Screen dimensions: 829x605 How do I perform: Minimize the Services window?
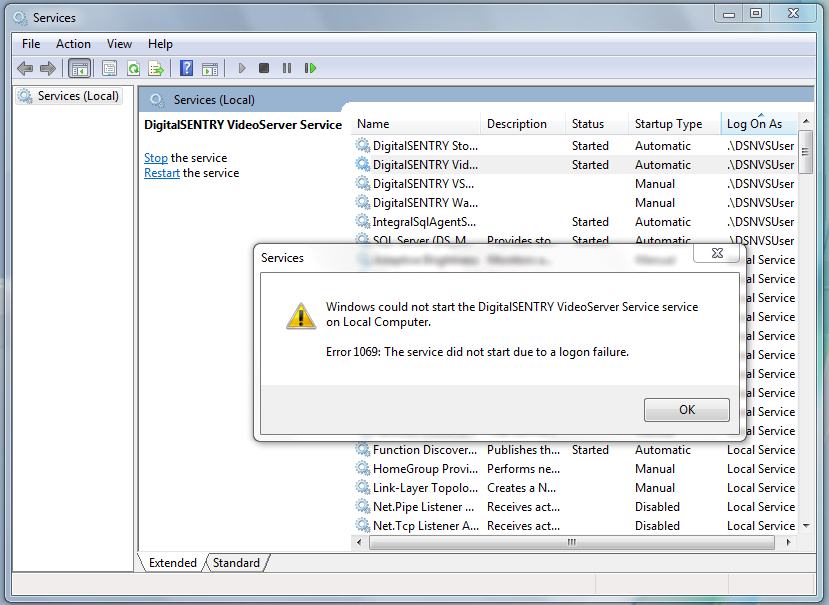[x=729, y=14]
